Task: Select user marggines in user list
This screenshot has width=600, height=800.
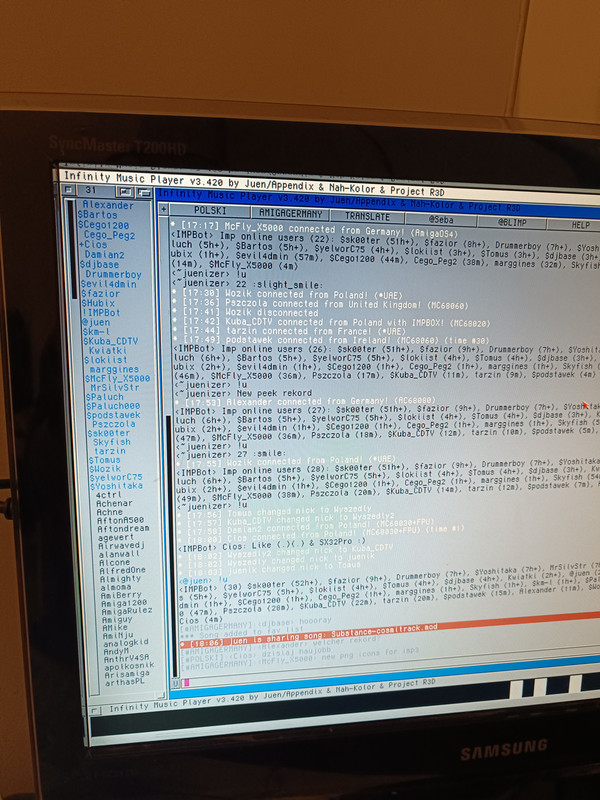Action: [x=114, y=368]
